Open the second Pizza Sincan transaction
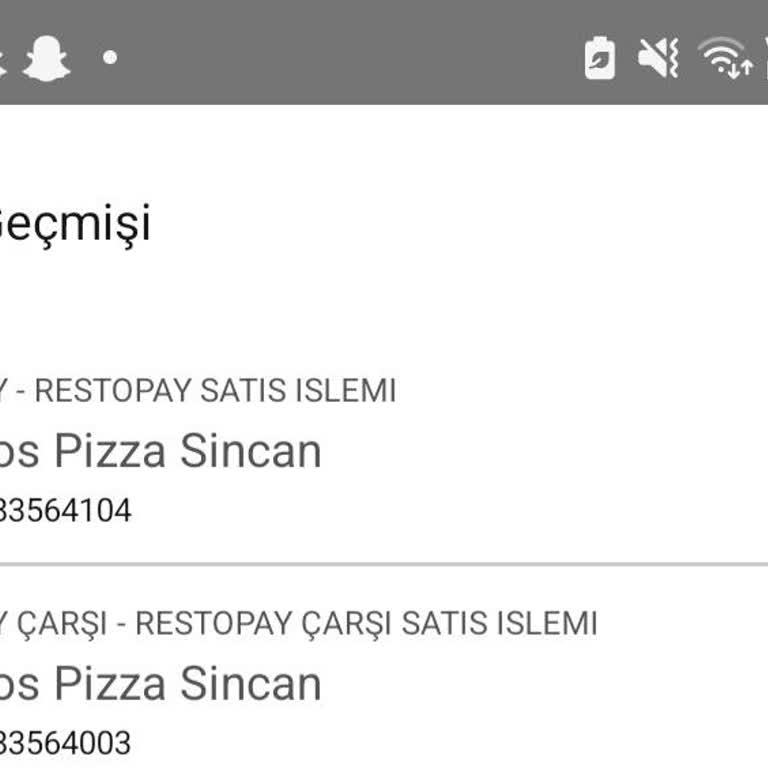Screen dimensions: 768x768 pyautogui.click(x=160, y=684)
